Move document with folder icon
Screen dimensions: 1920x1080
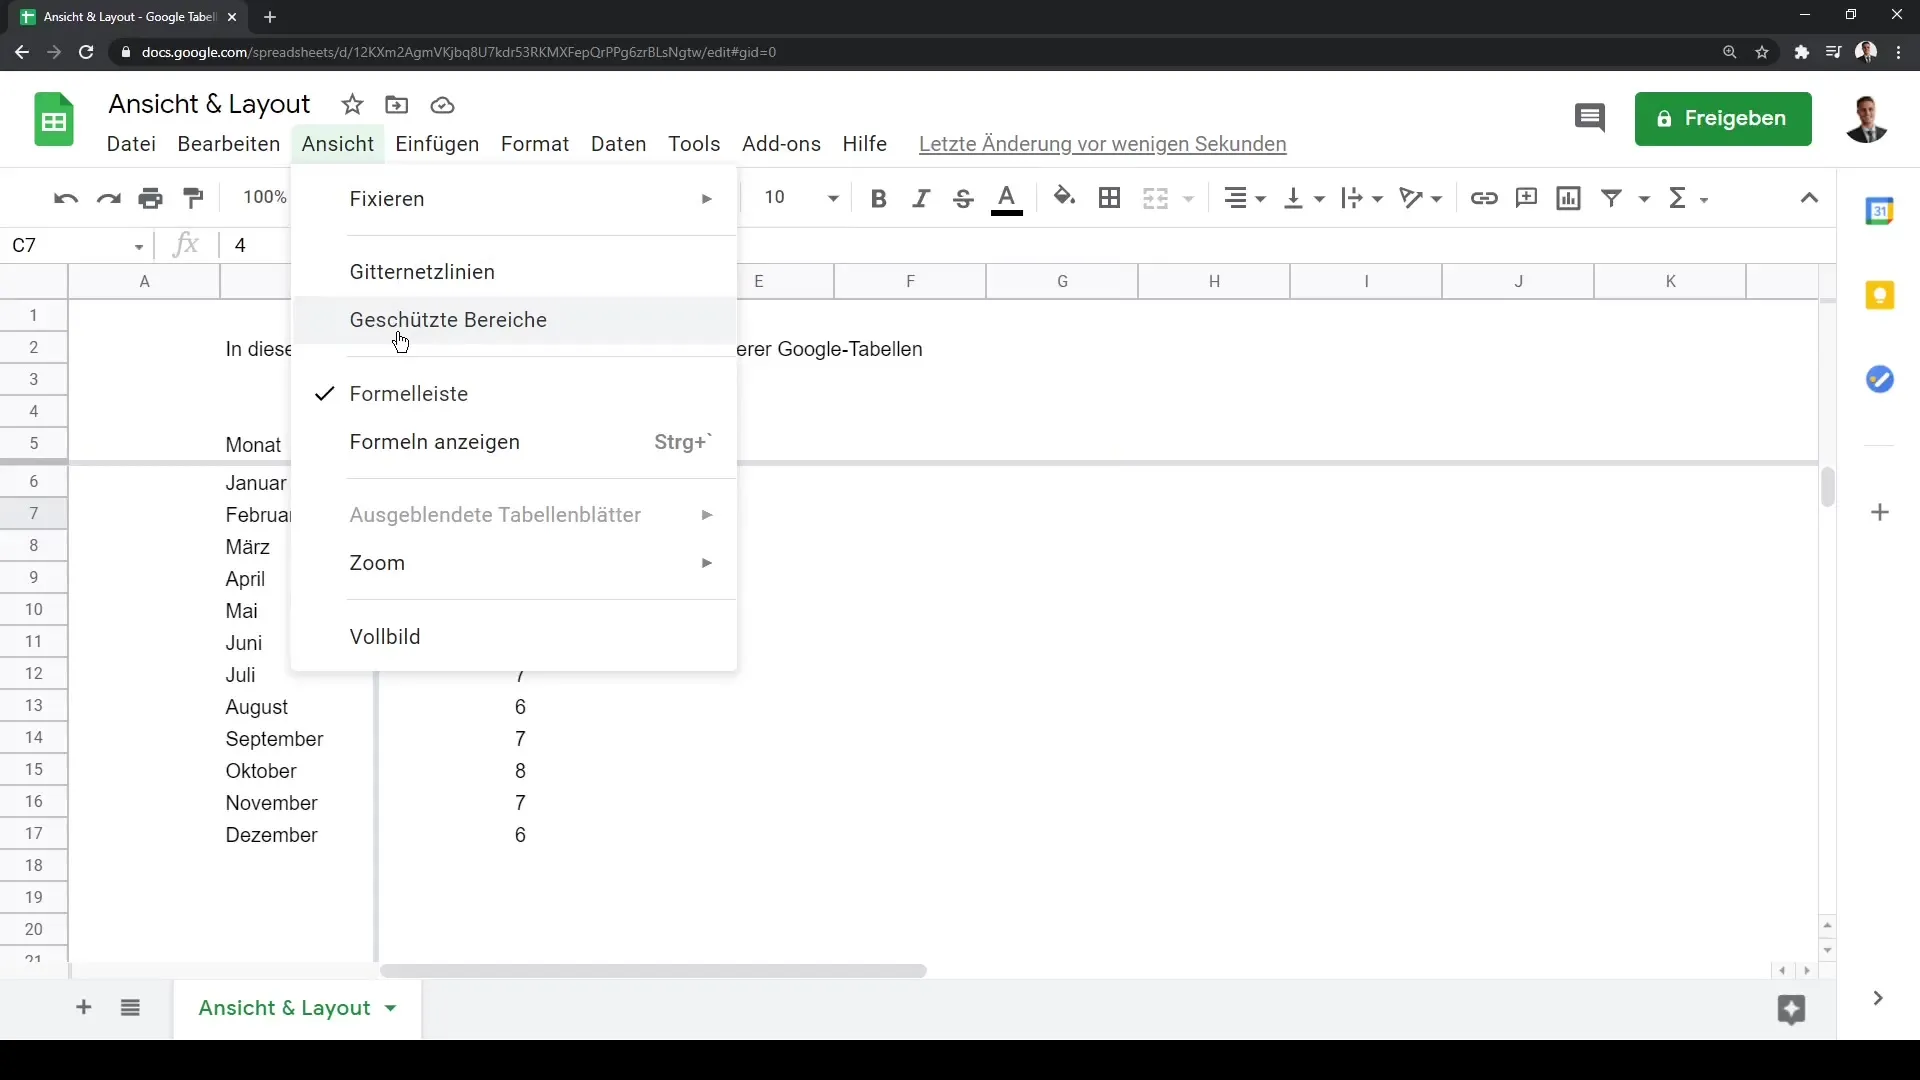click(x=397, y=105)
